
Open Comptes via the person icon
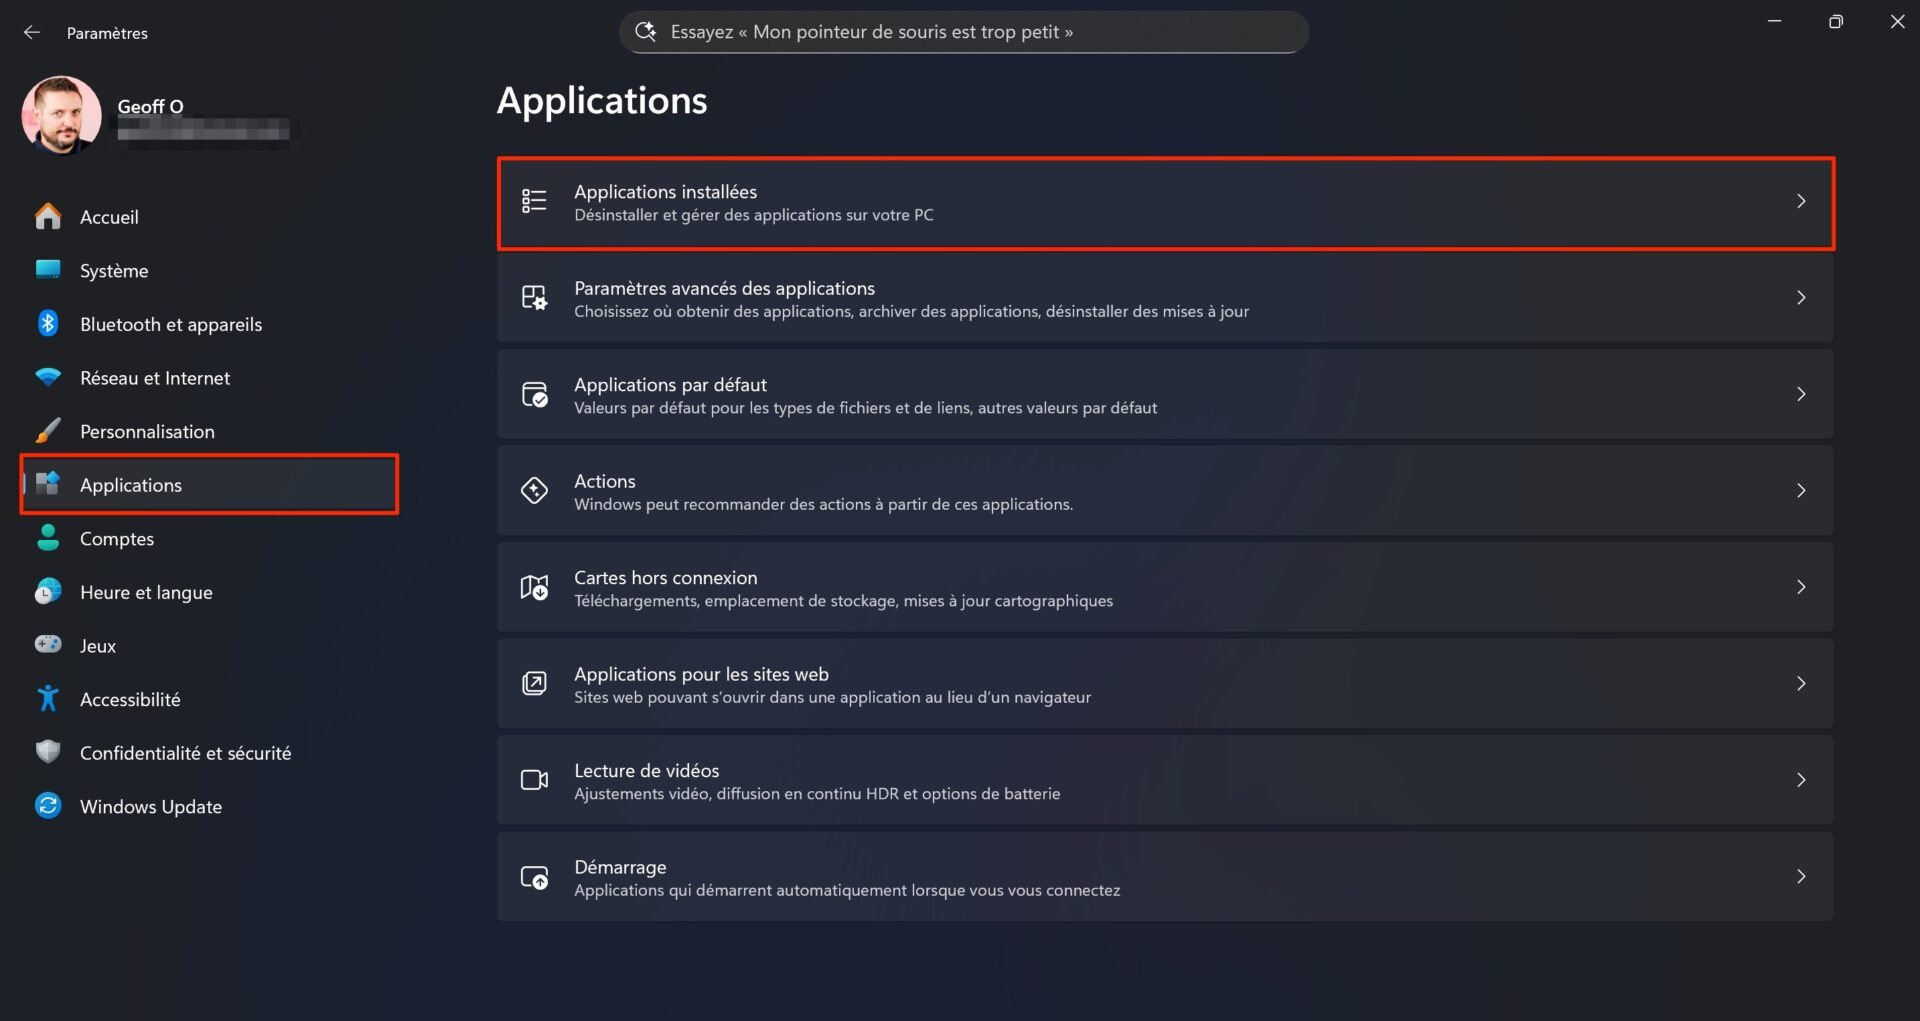[48, 538]
